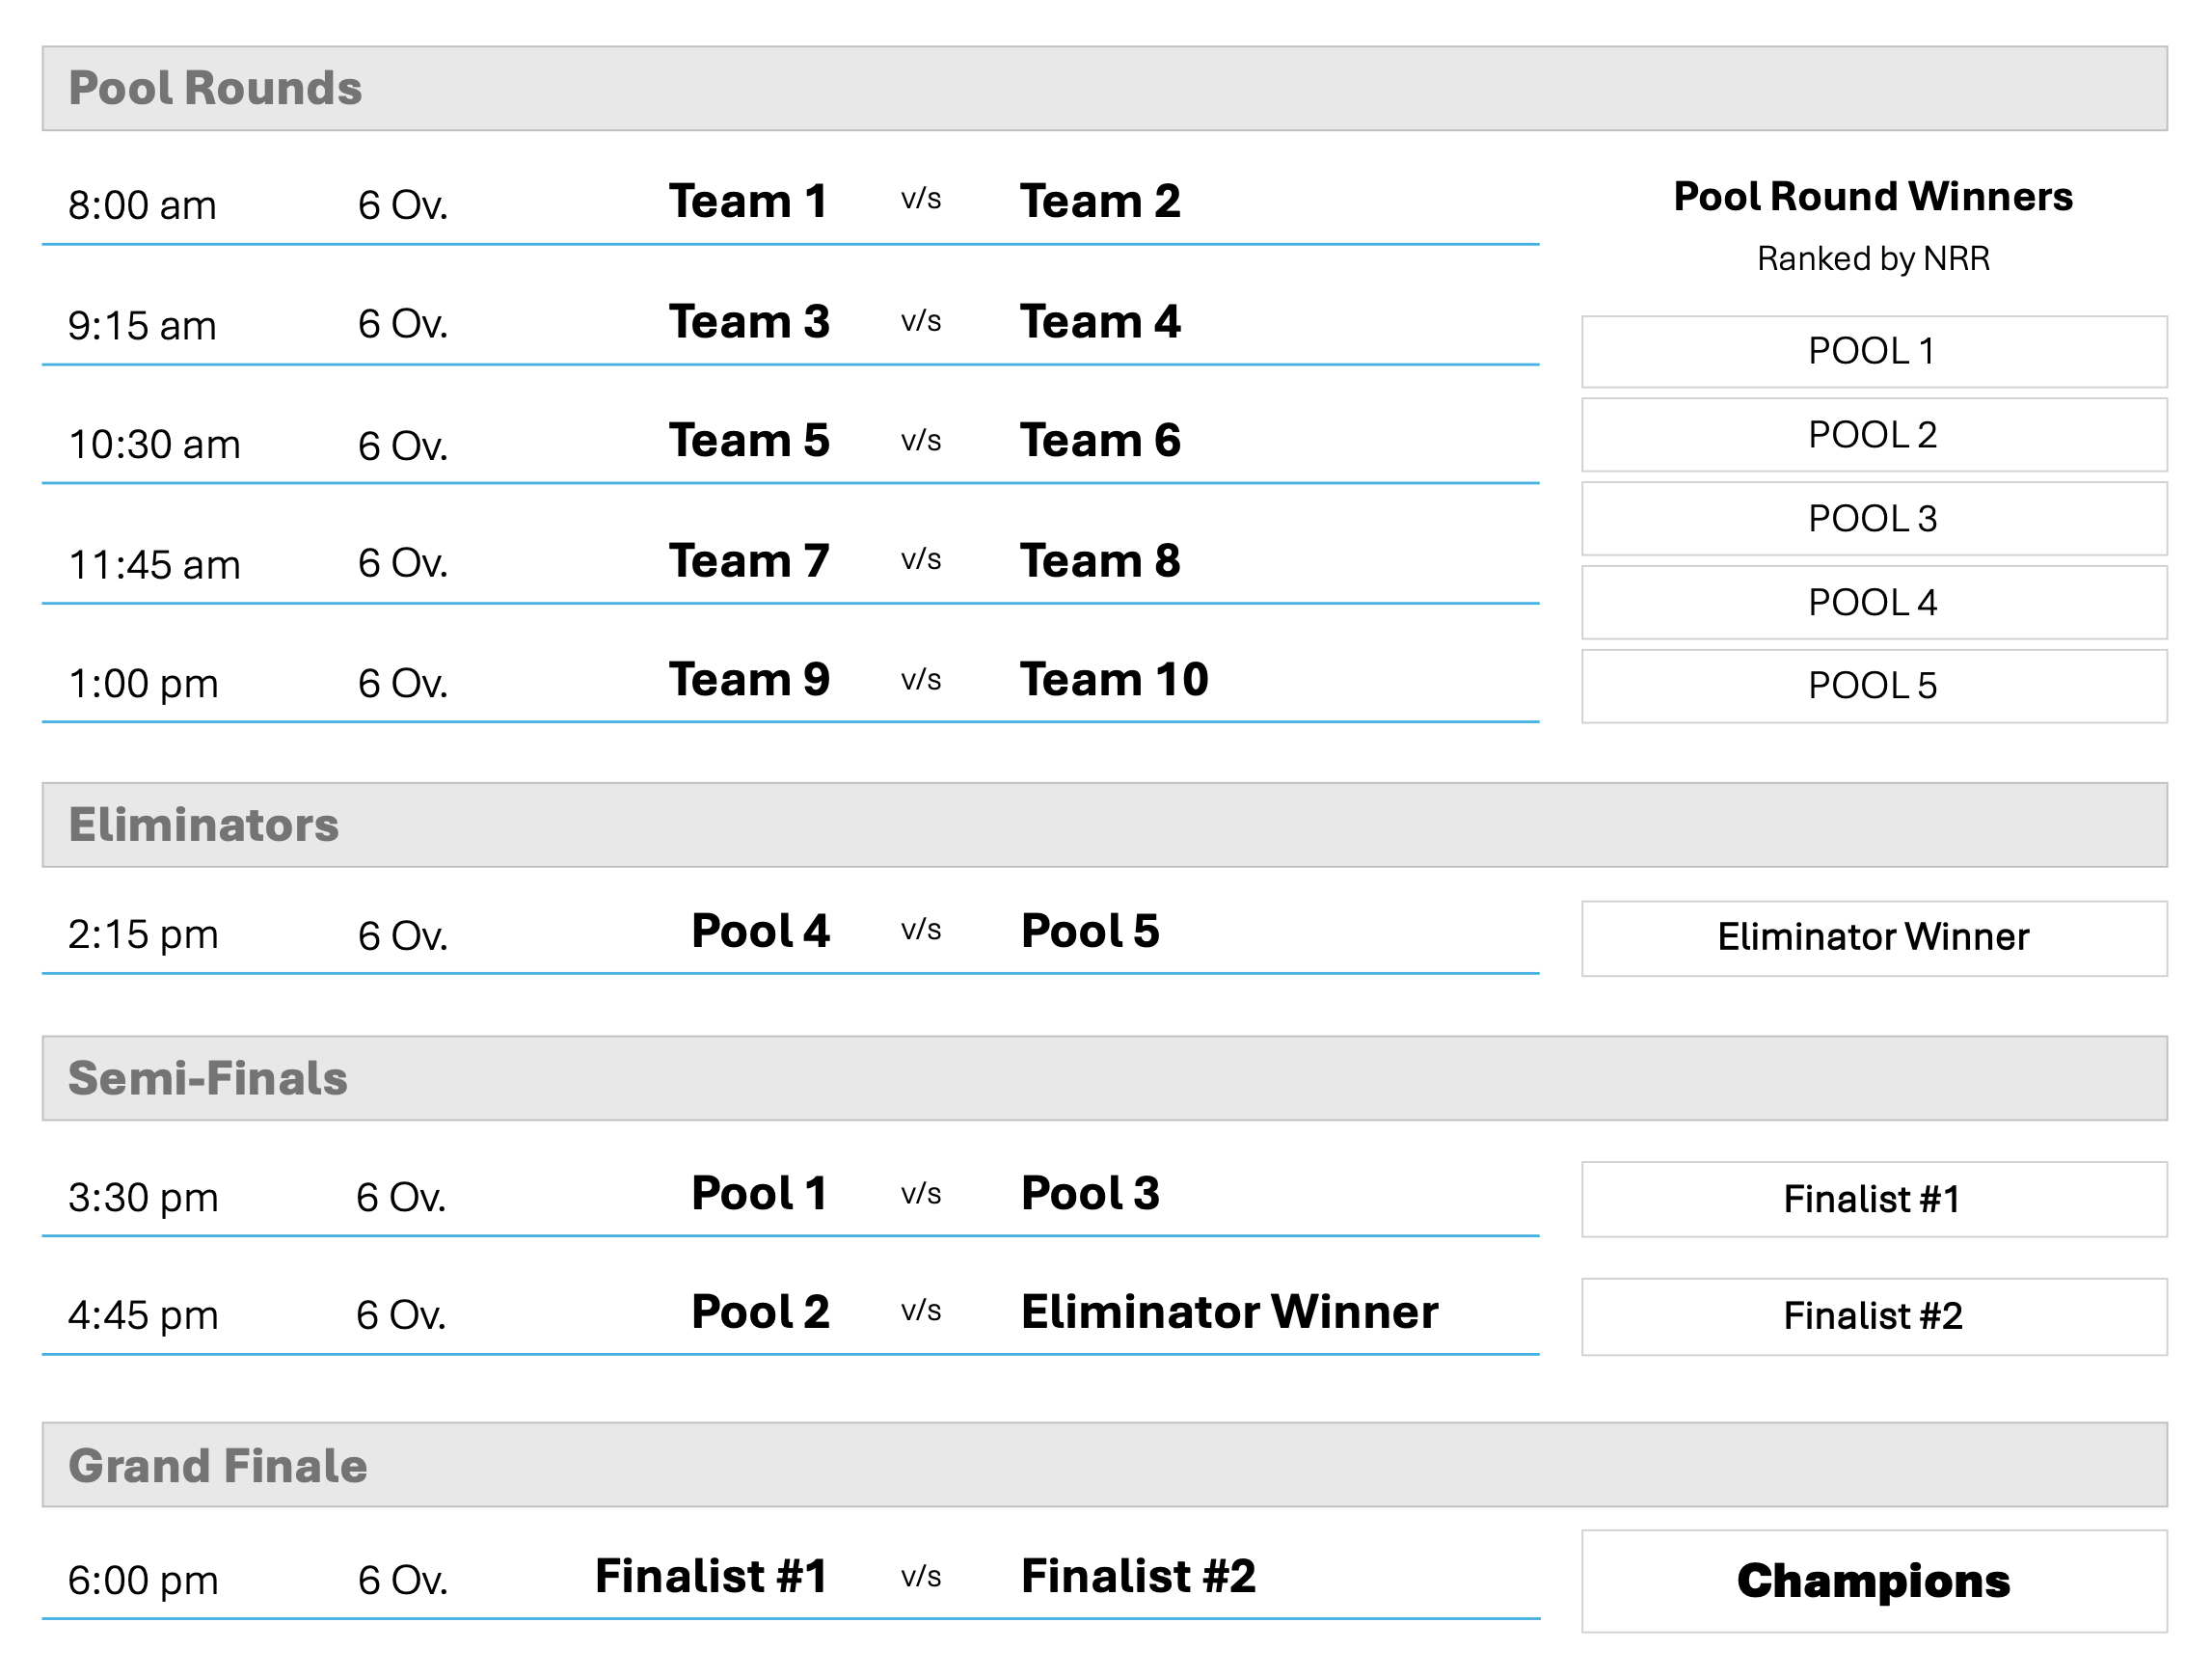Select the POOL 2 winner box
The image size is (2212, 1677).
coord(1873,435)
